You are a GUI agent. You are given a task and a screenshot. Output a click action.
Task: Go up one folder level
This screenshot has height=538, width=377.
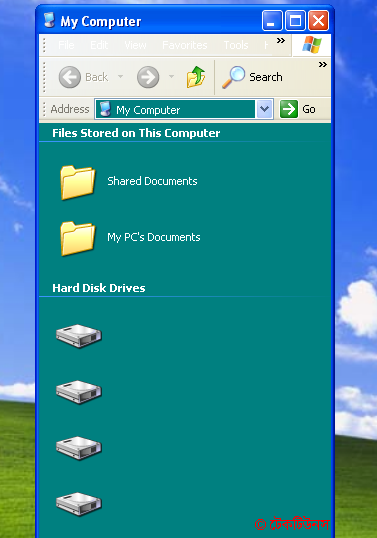[196, 77]
